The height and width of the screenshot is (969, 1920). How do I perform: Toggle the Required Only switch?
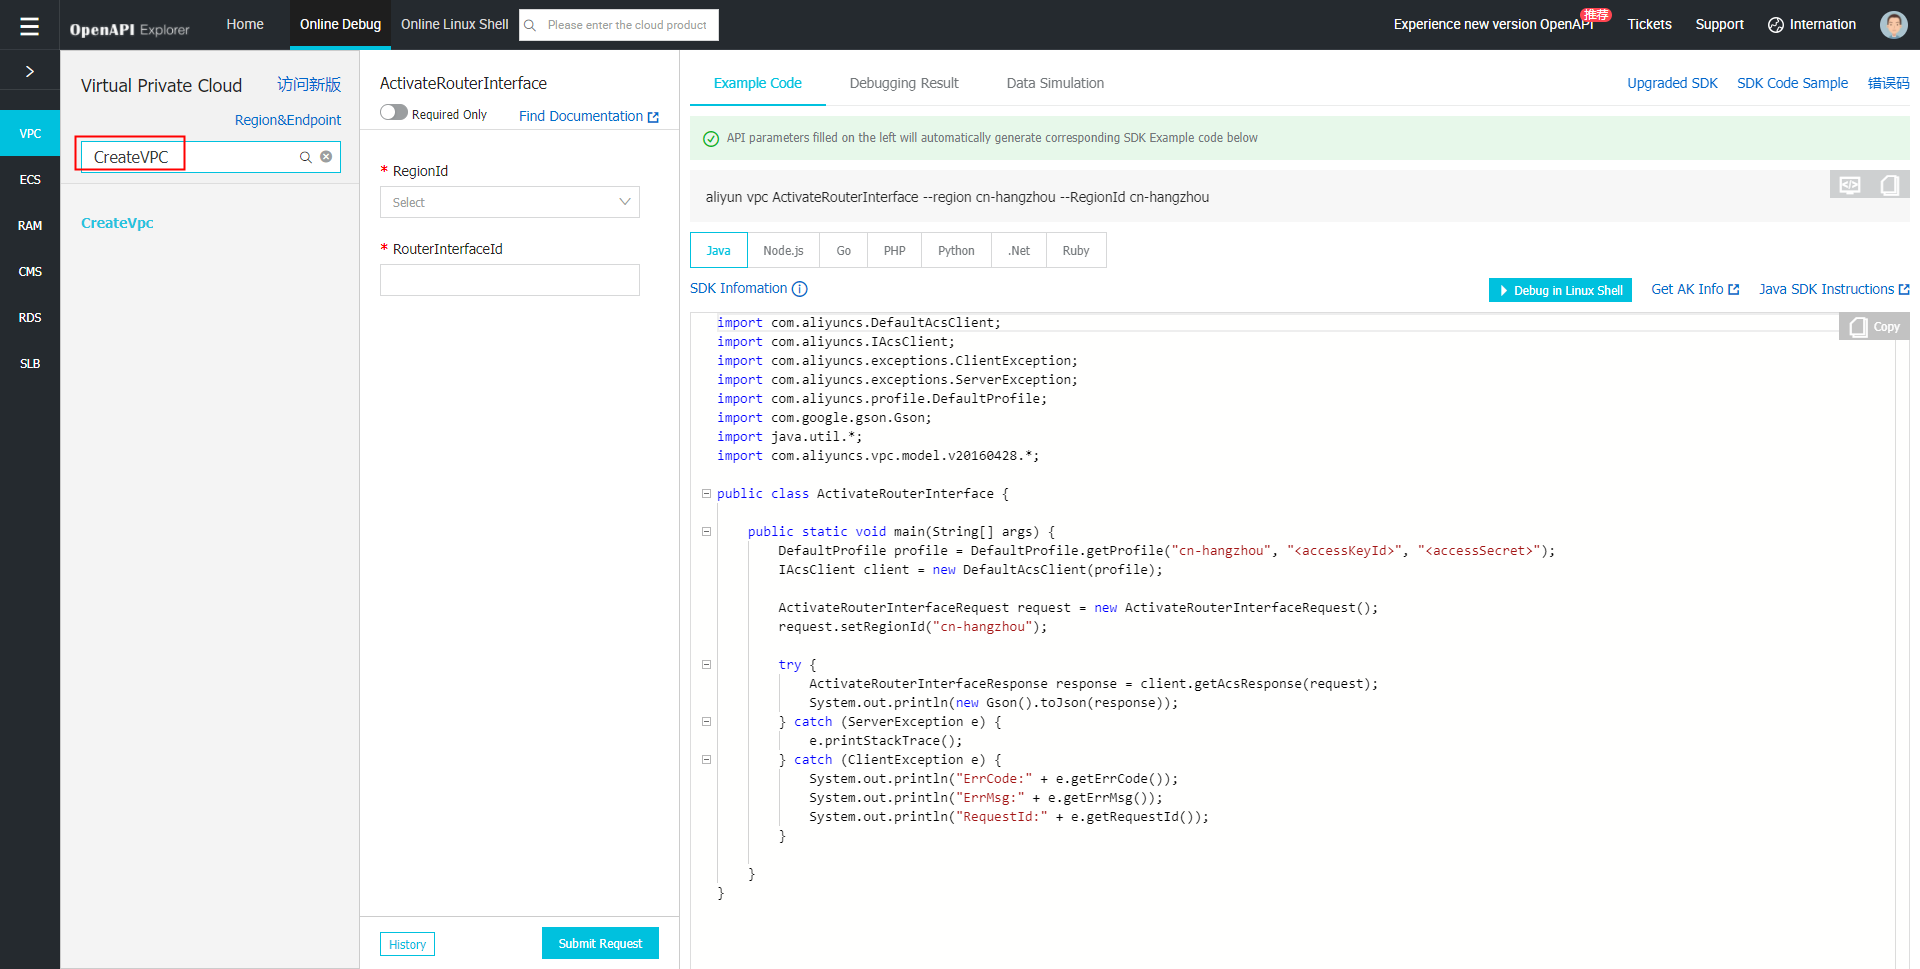point(394,113)
